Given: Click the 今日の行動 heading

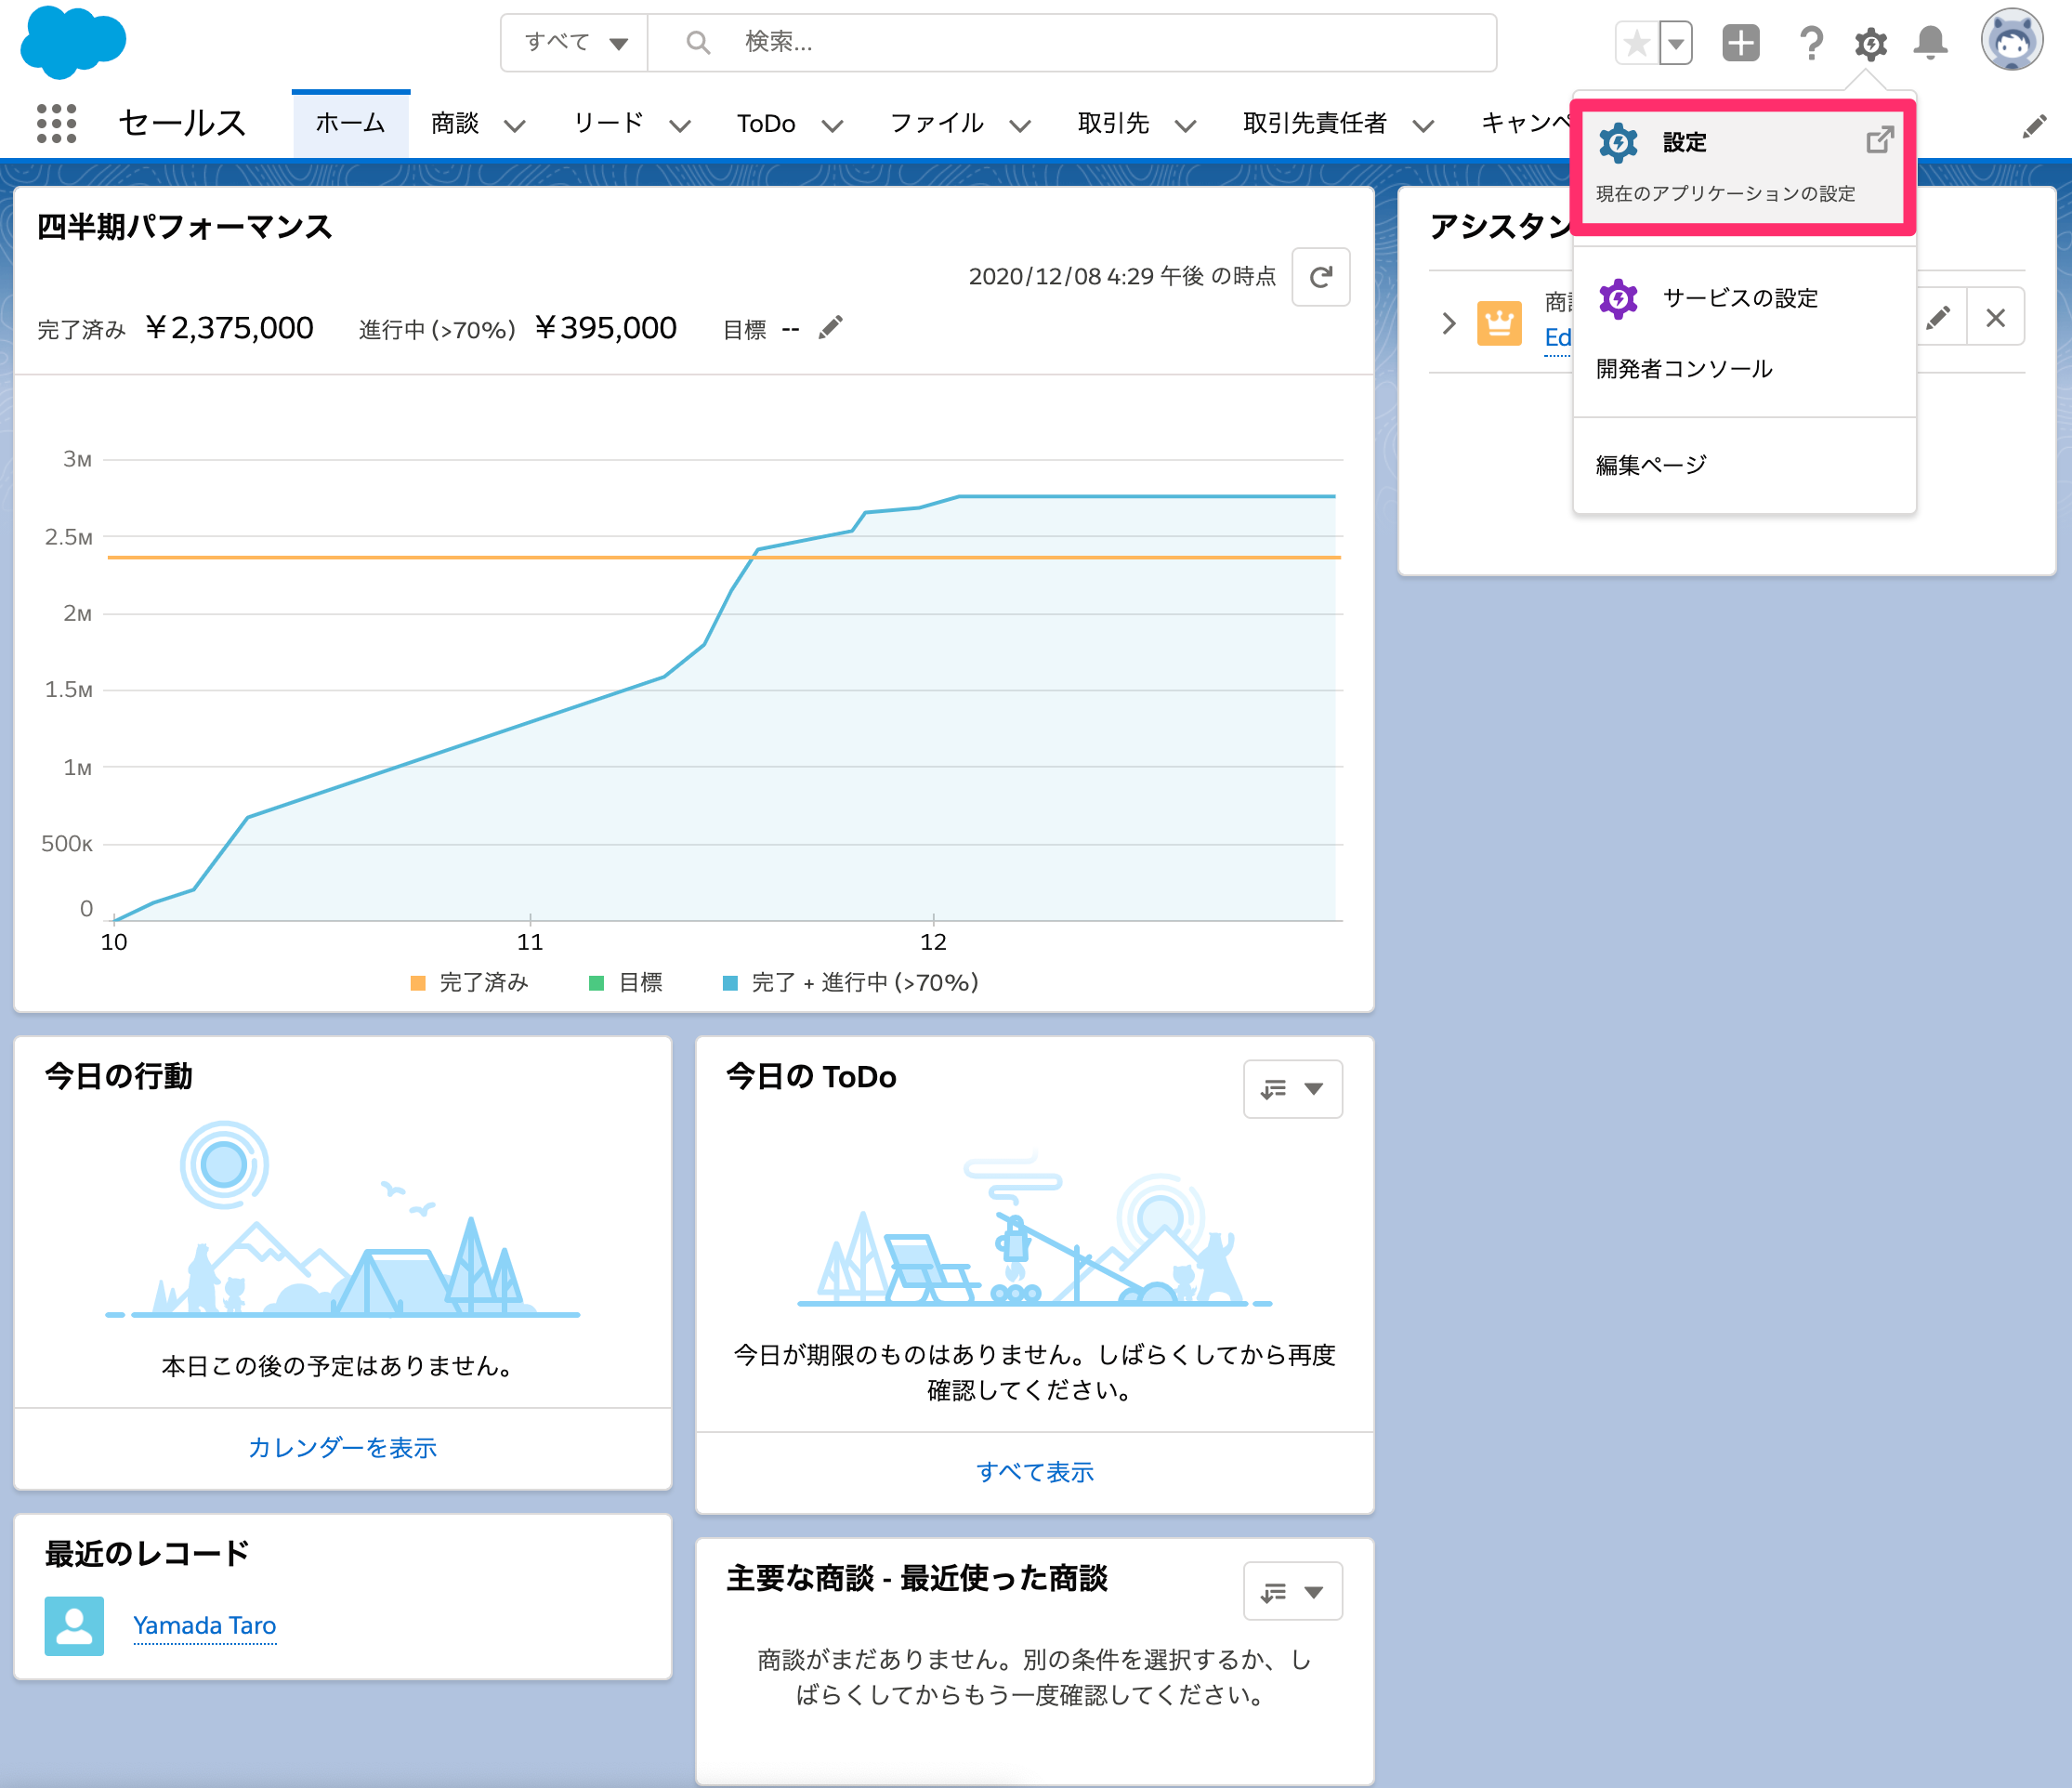Looking at the screenshot, I should coord(118,1076).
